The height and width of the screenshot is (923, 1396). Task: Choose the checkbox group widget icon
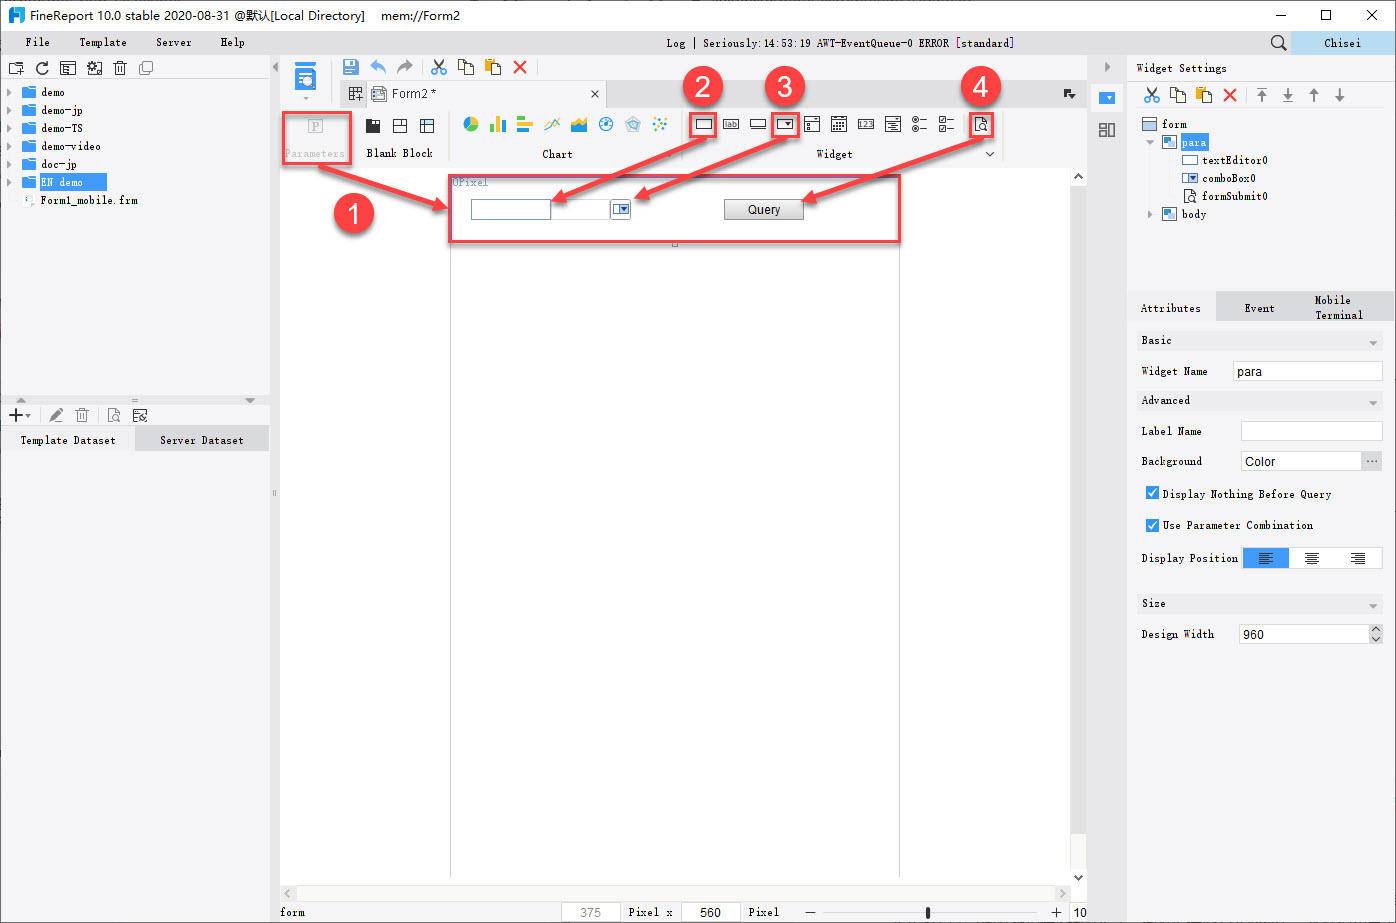pos(947,124)
